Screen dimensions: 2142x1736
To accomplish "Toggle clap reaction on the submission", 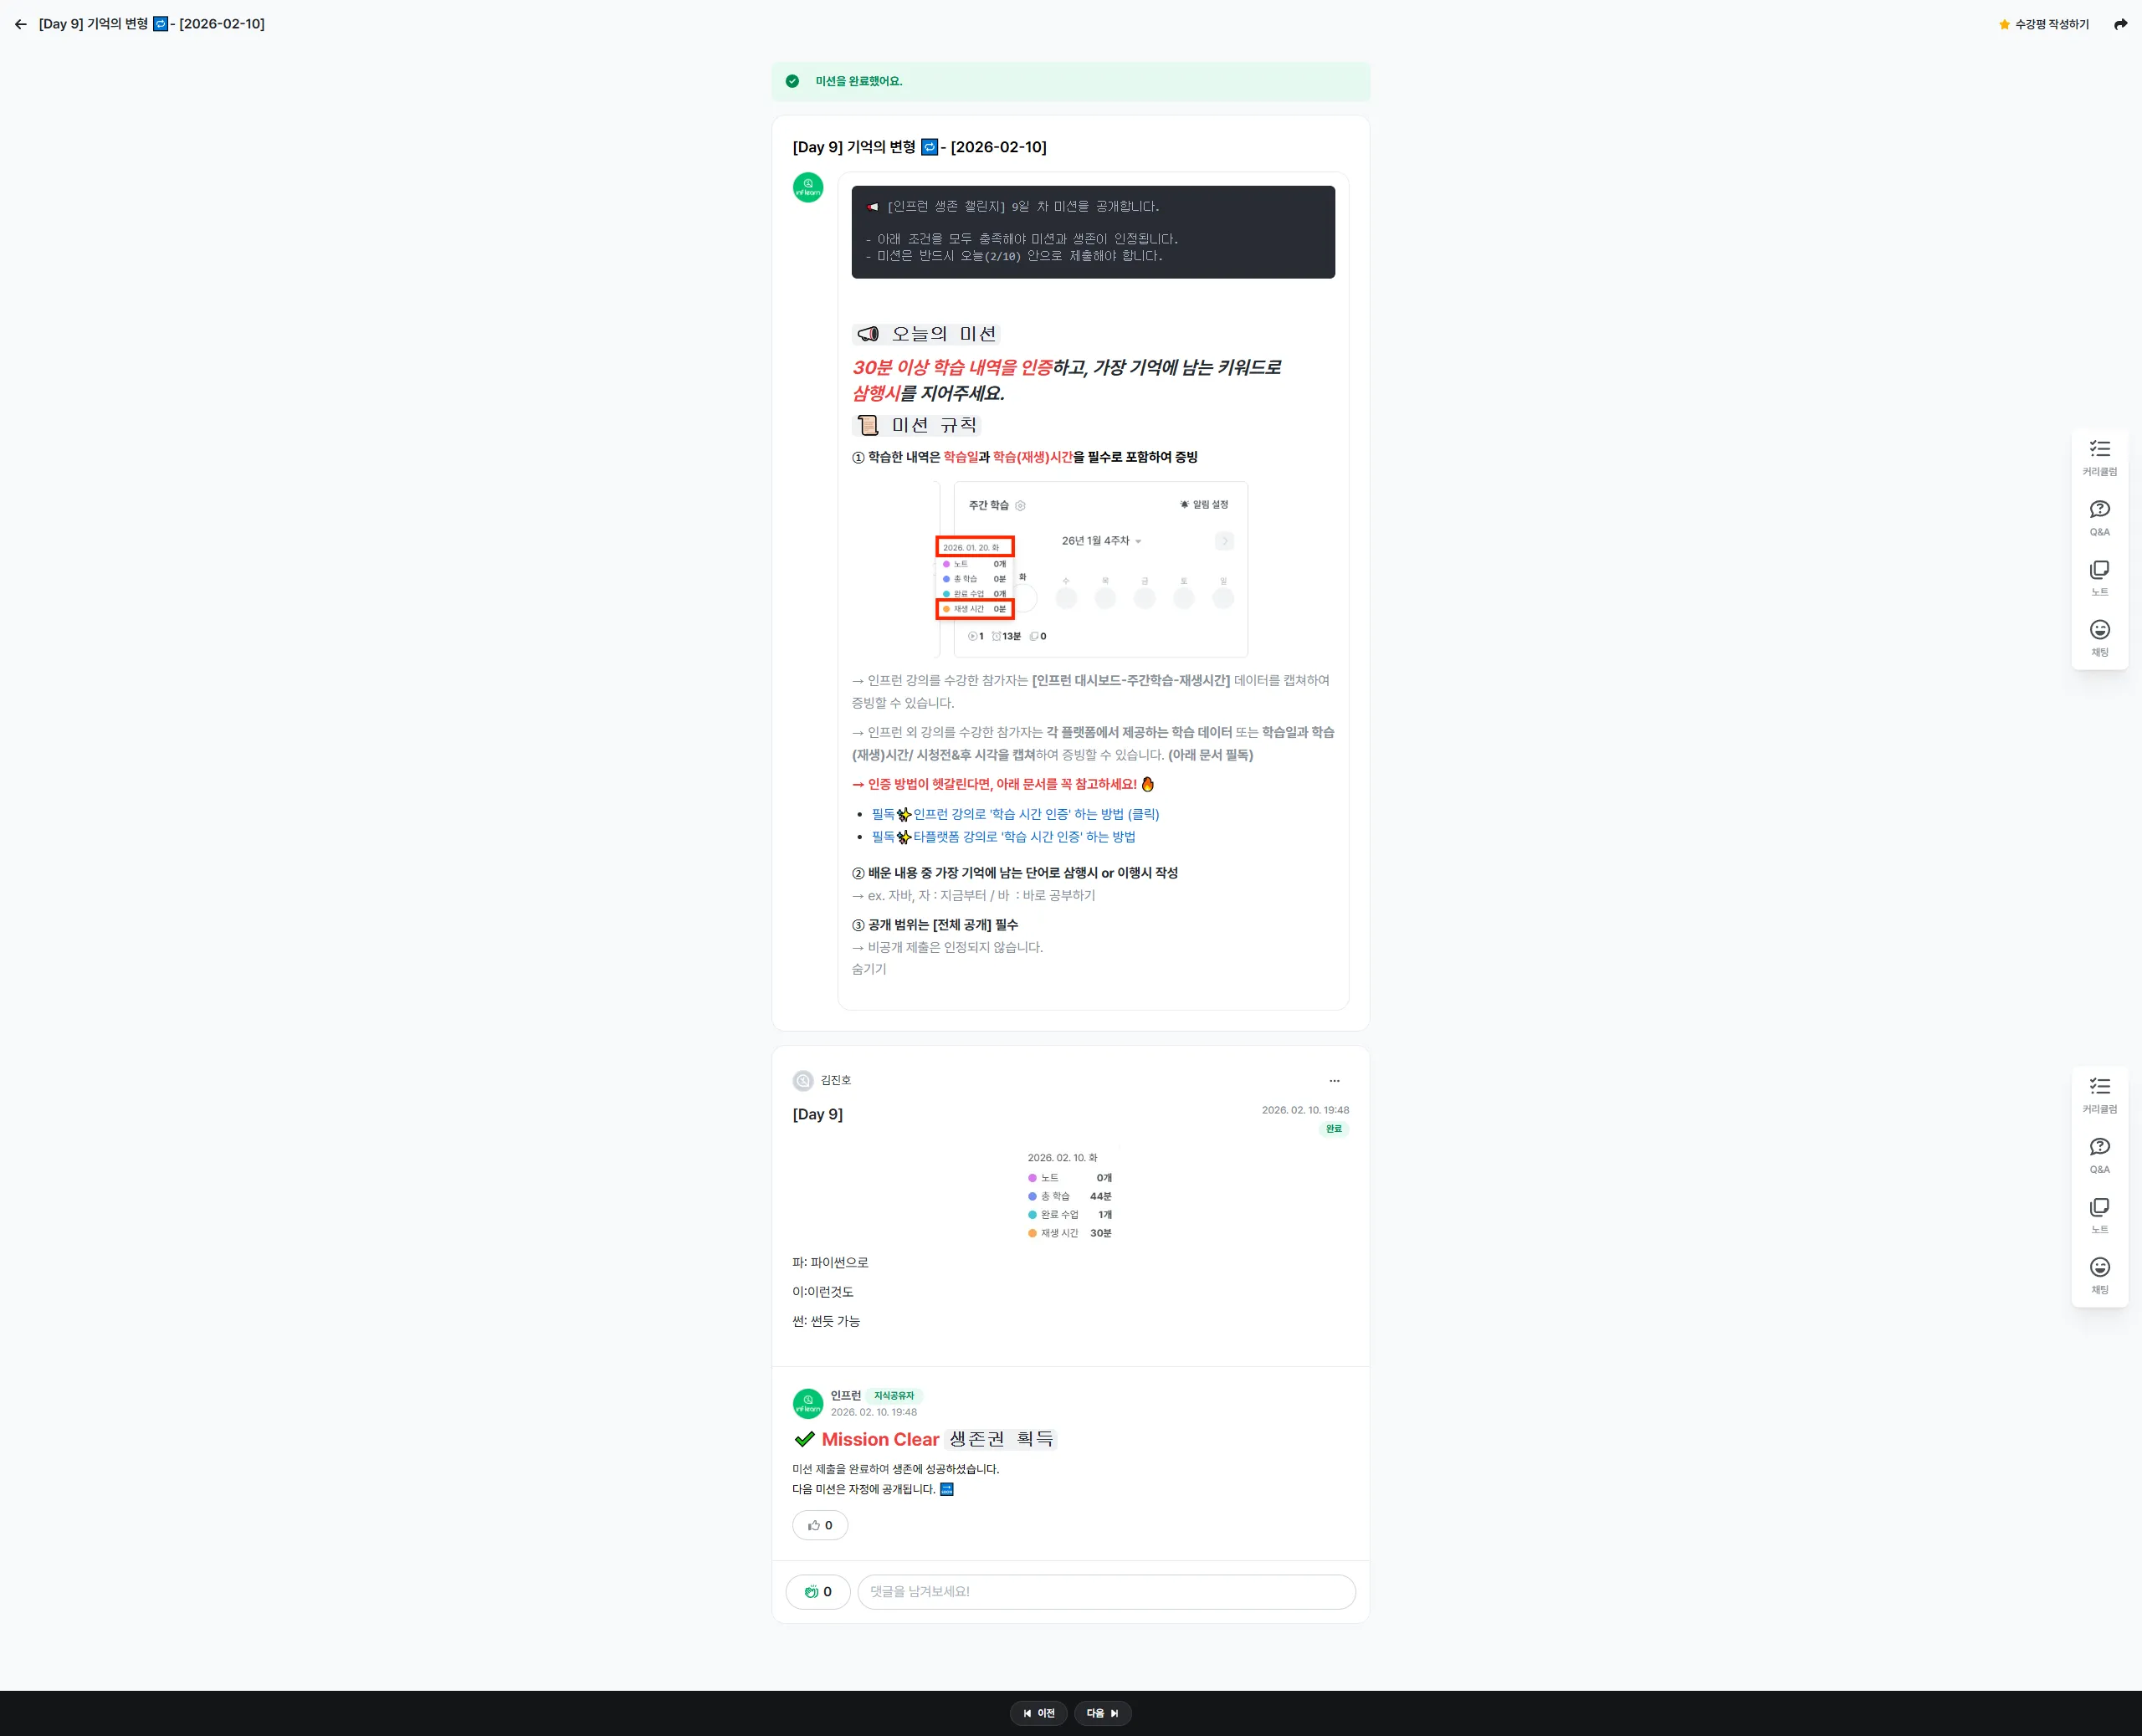I will click(818, 1591).
